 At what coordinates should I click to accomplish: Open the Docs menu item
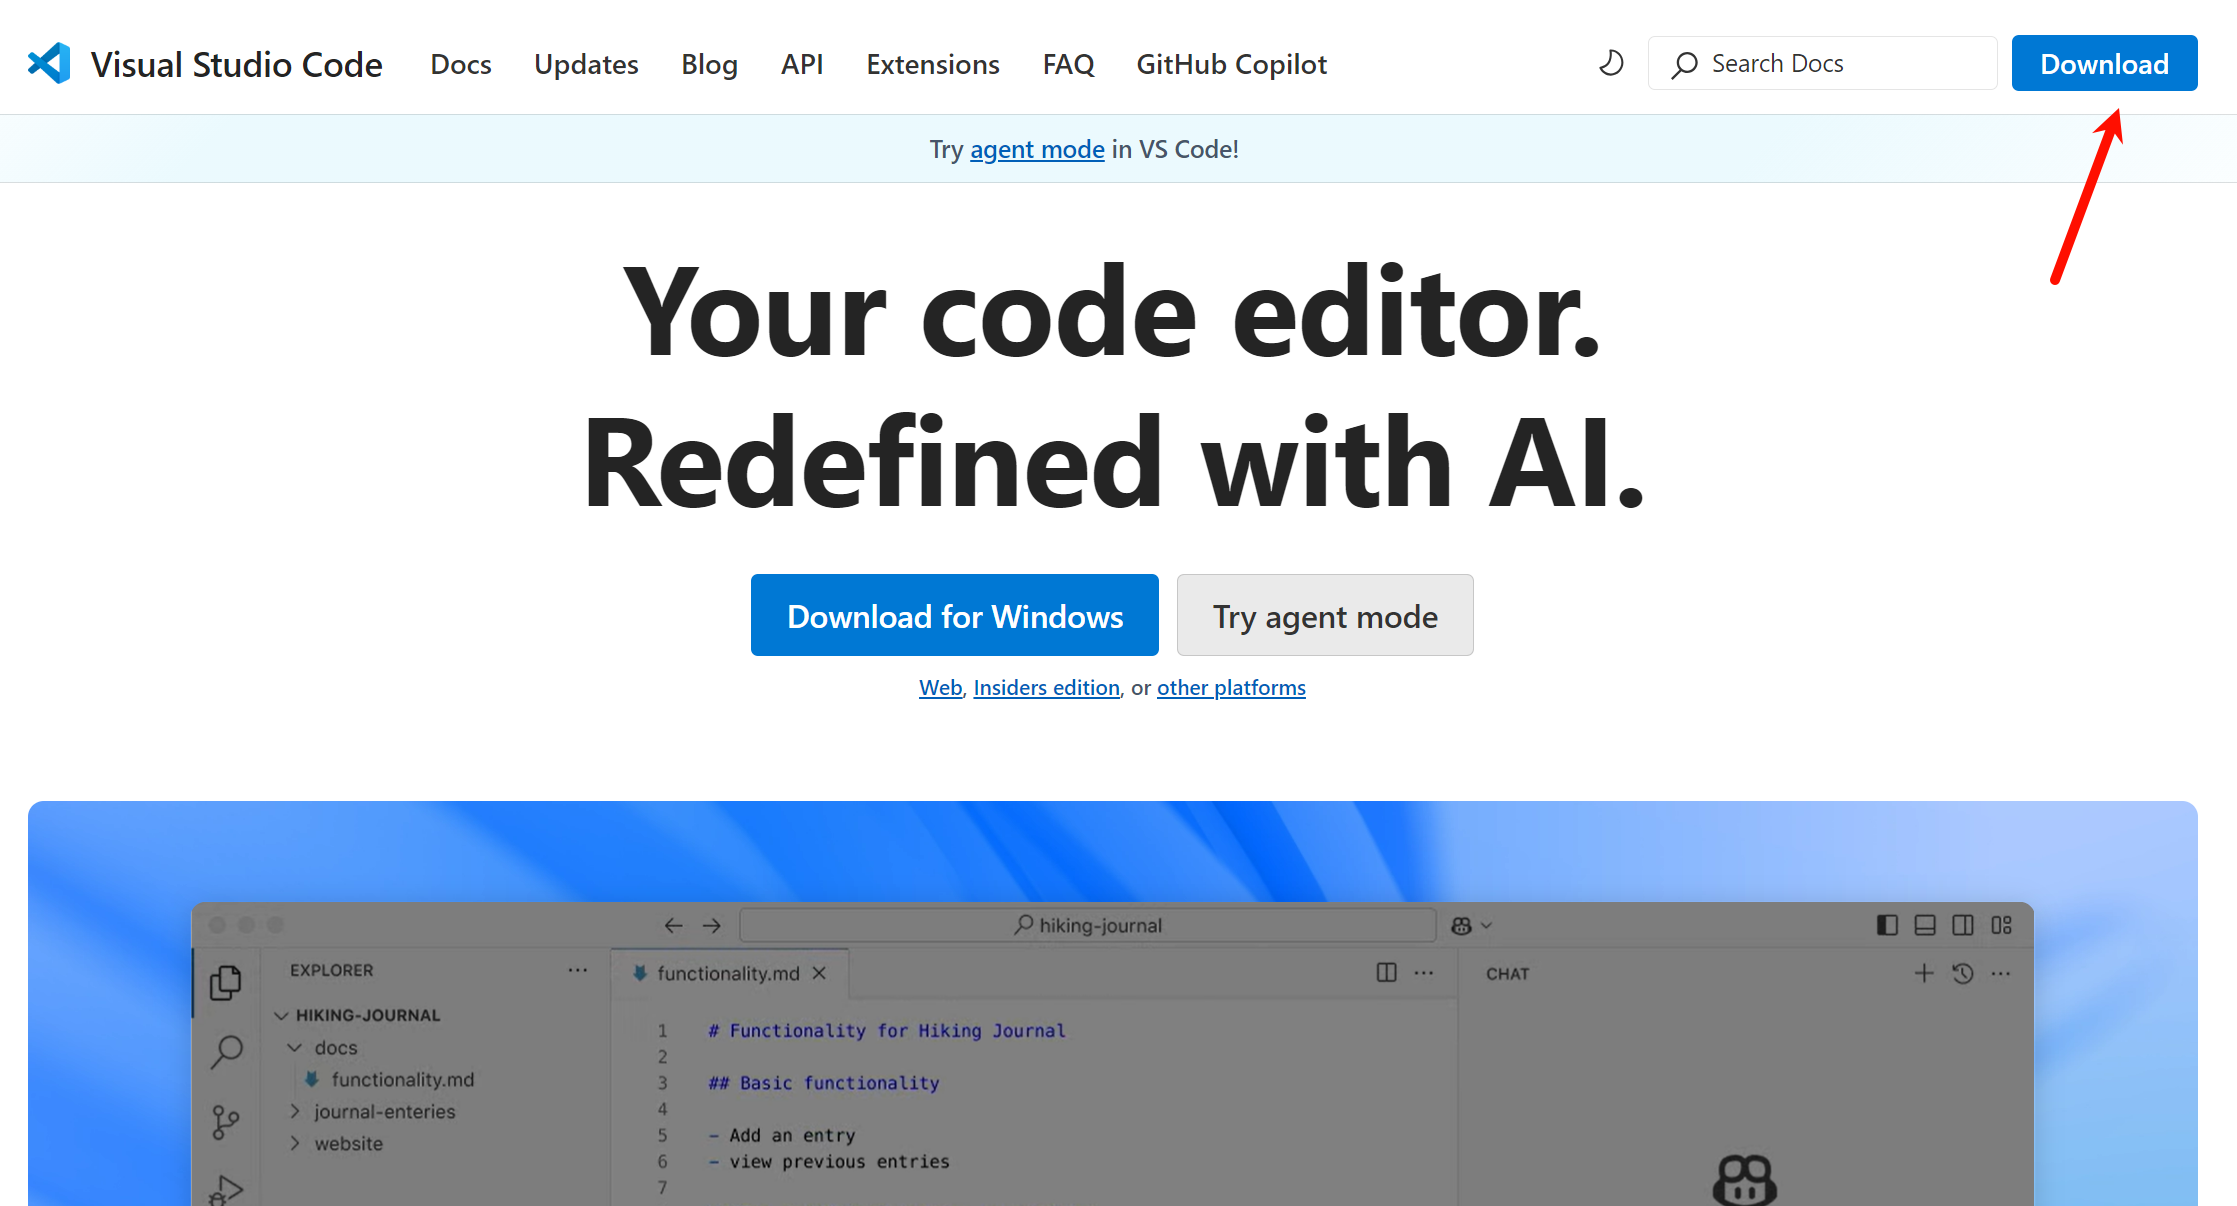(461, 64)
